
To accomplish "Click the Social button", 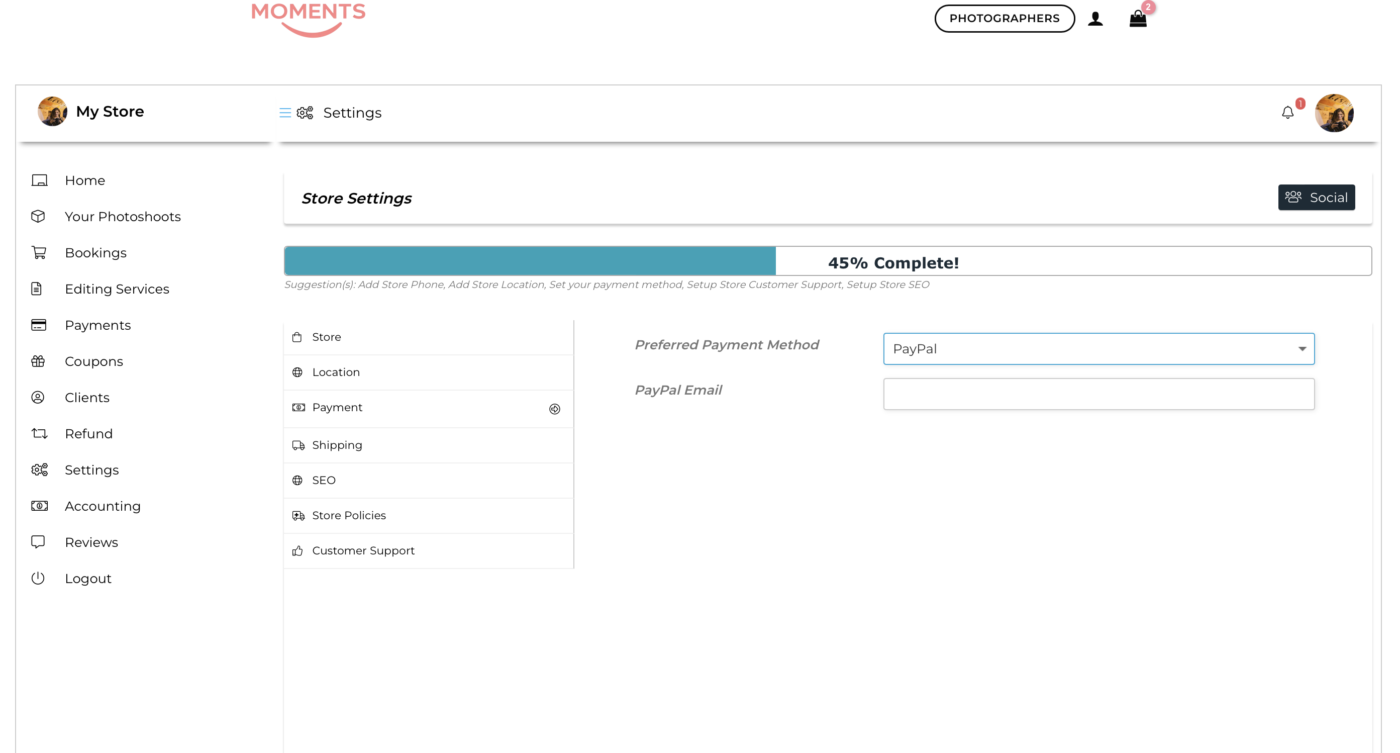I will [1316, 198].
